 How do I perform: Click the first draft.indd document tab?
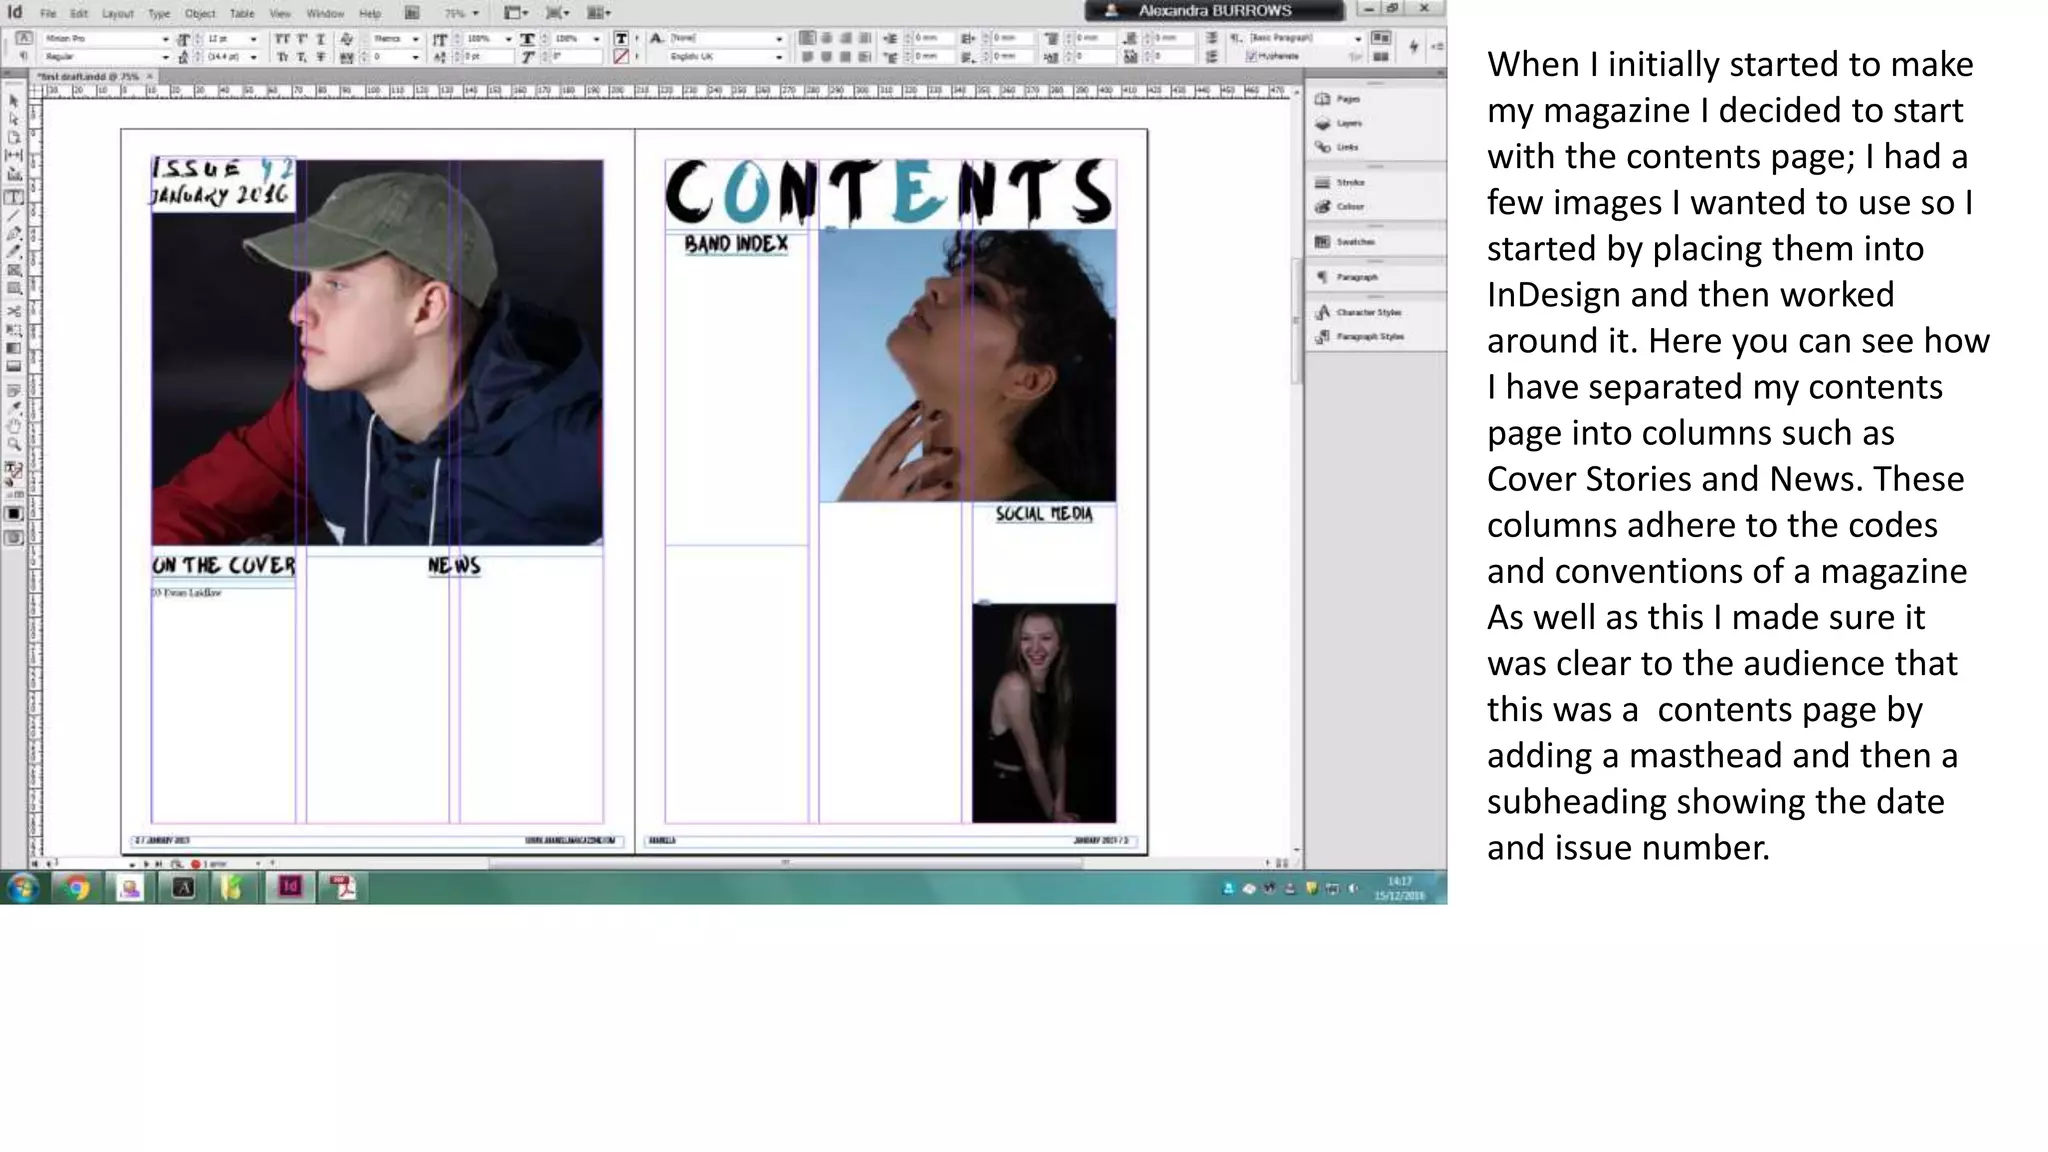pos(88,76)
